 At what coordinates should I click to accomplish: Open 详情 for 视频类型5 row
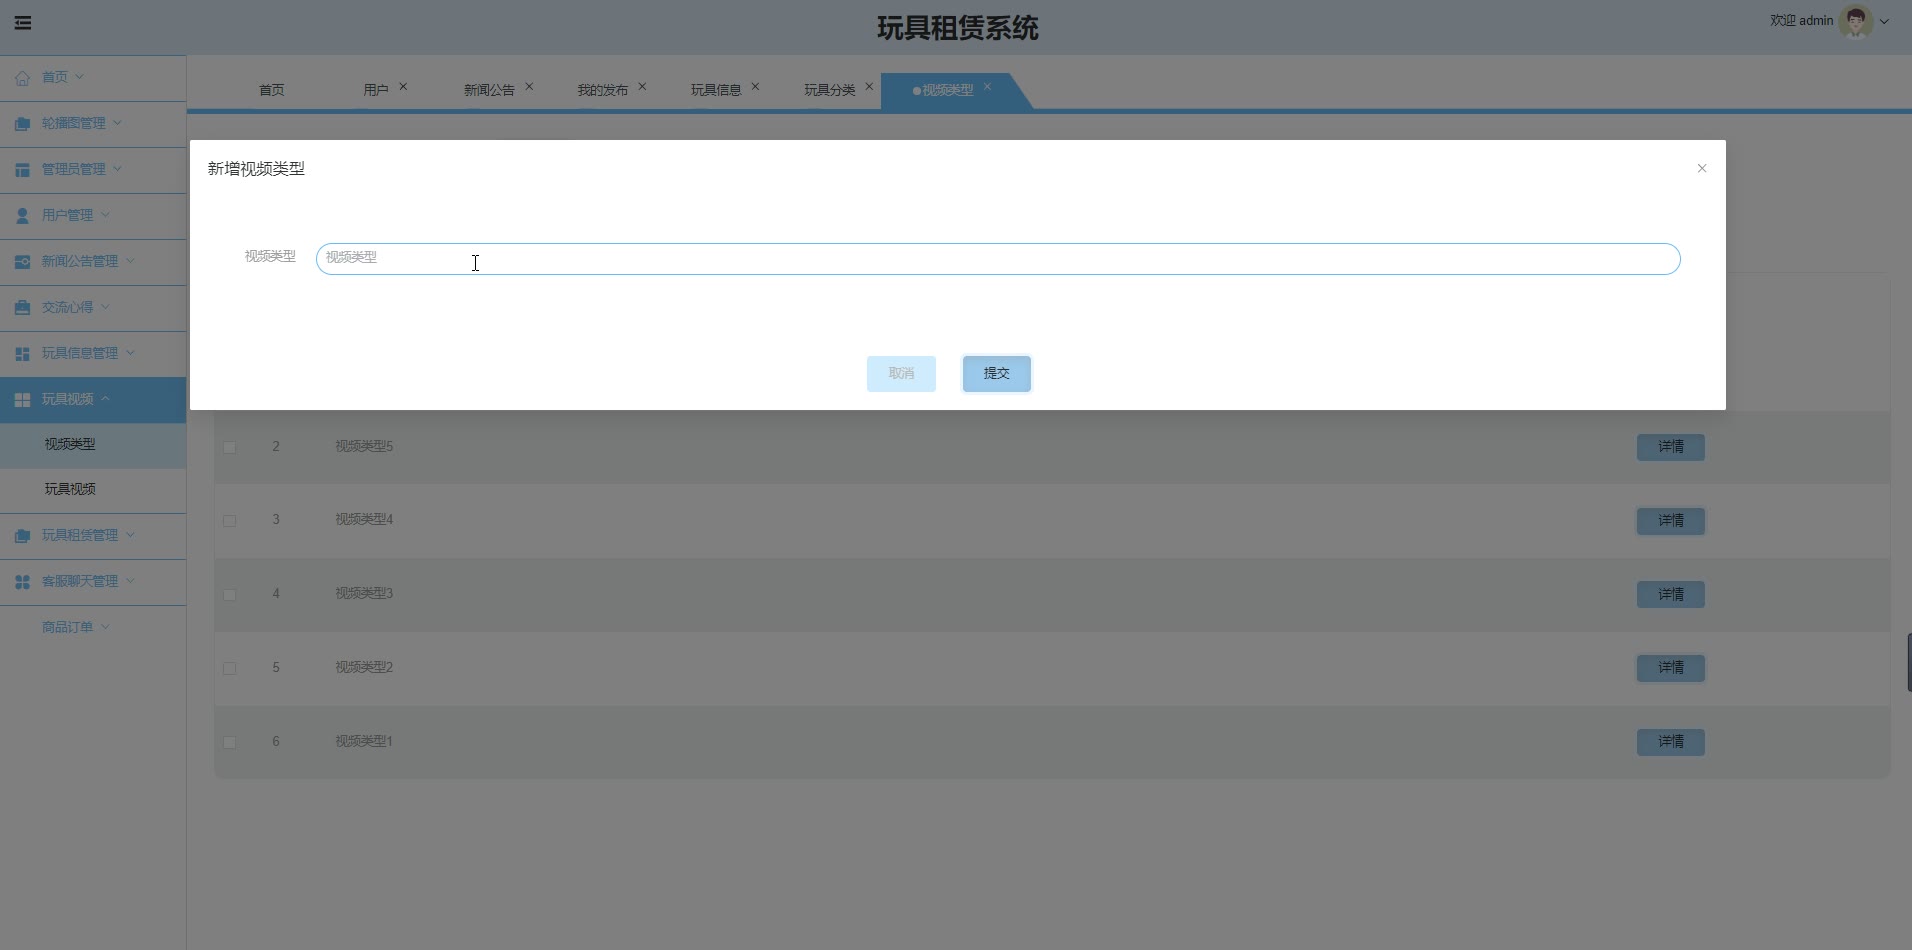tap(1670, 447)
